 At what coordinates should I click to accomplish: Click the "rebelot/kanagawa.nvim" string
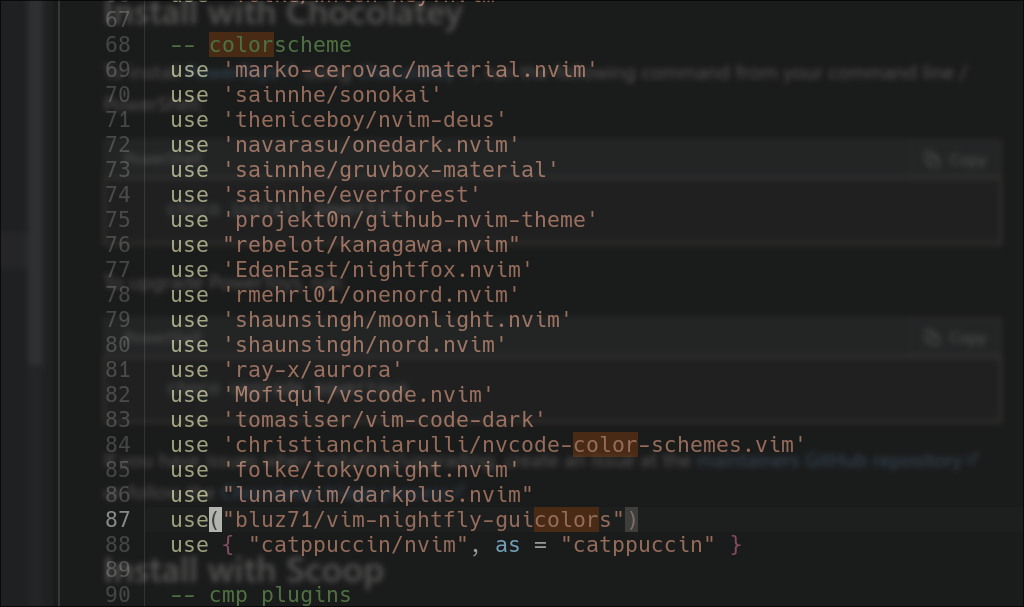tap(371, 244)
